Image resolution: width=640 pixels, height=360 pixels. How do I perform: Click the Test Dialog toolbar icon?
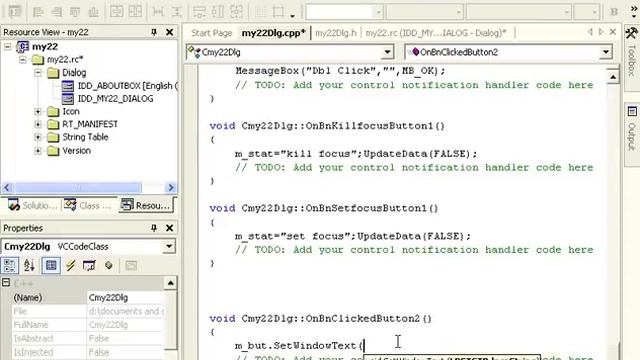tap(15, 11)
